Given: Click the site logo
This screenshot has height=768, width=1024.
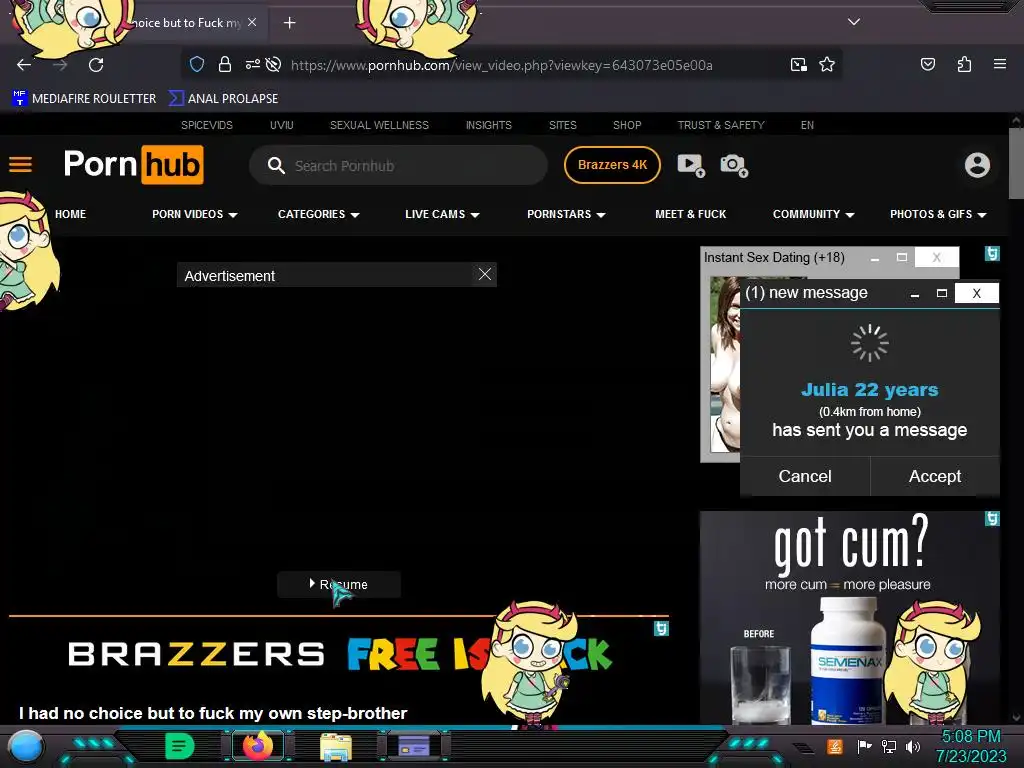Looking at the screenshot, I should 134,165.
